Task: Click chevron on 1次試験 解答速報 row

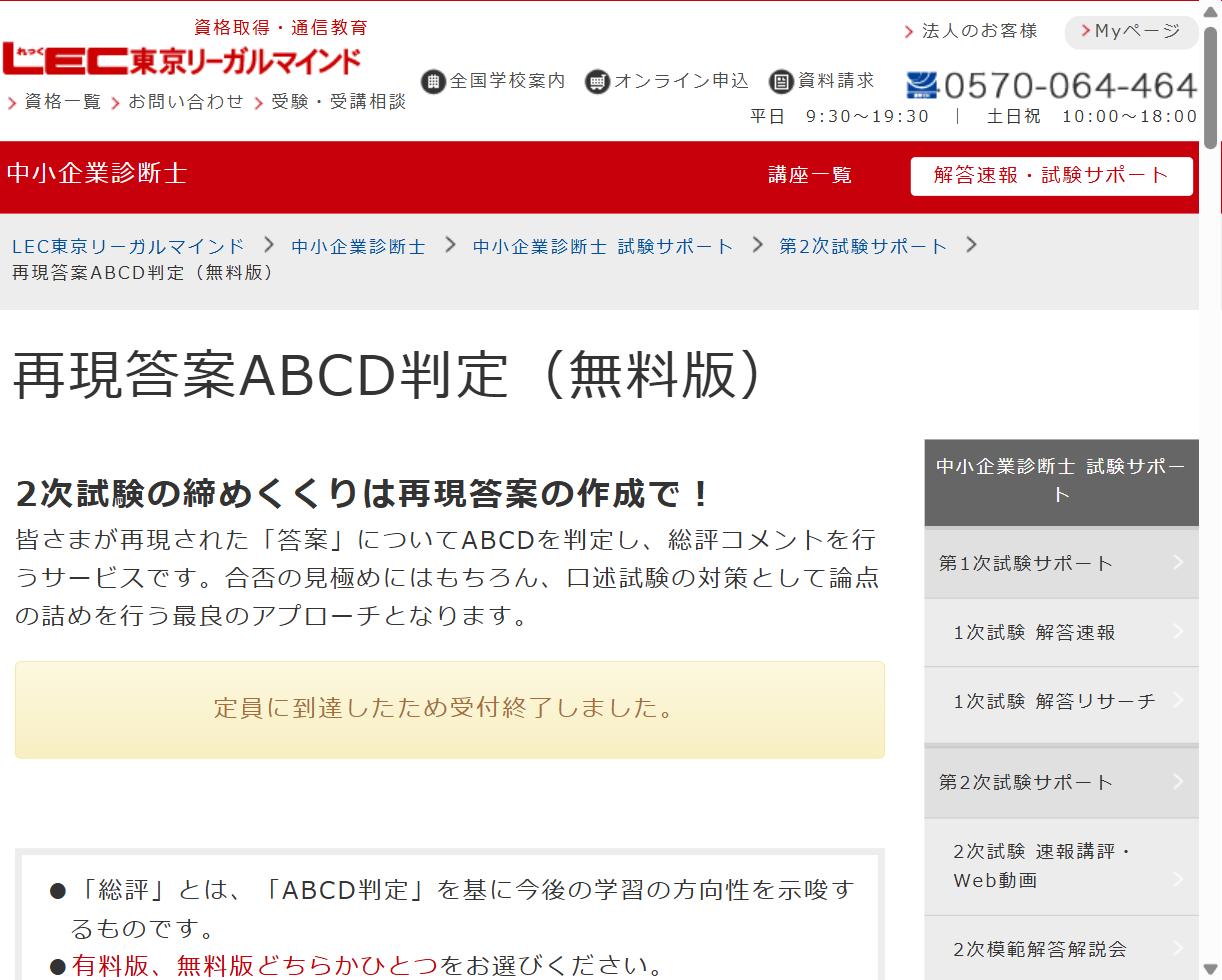Action: coord(1178,631)
